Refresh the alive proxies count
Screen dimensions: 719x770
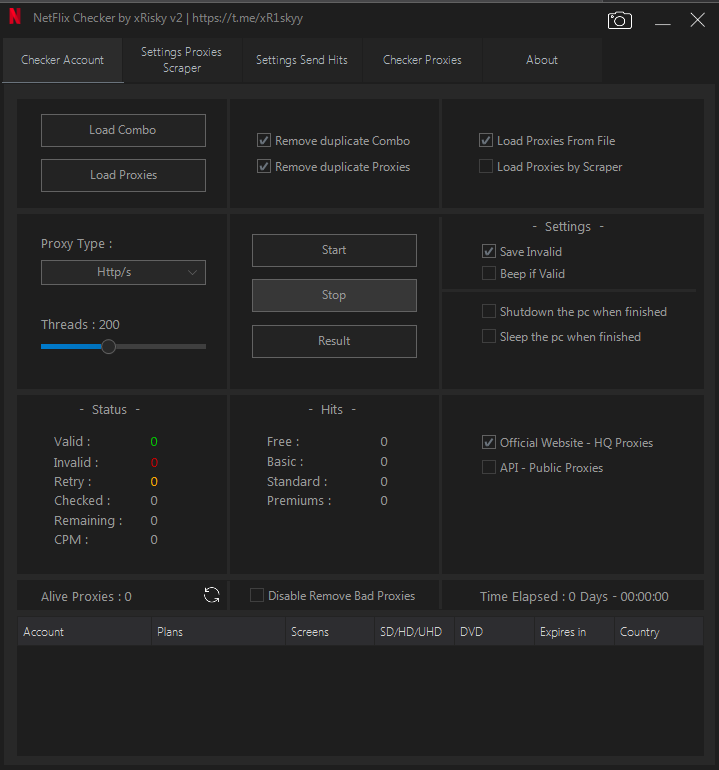pyautogui.click(x=212, y=596)
